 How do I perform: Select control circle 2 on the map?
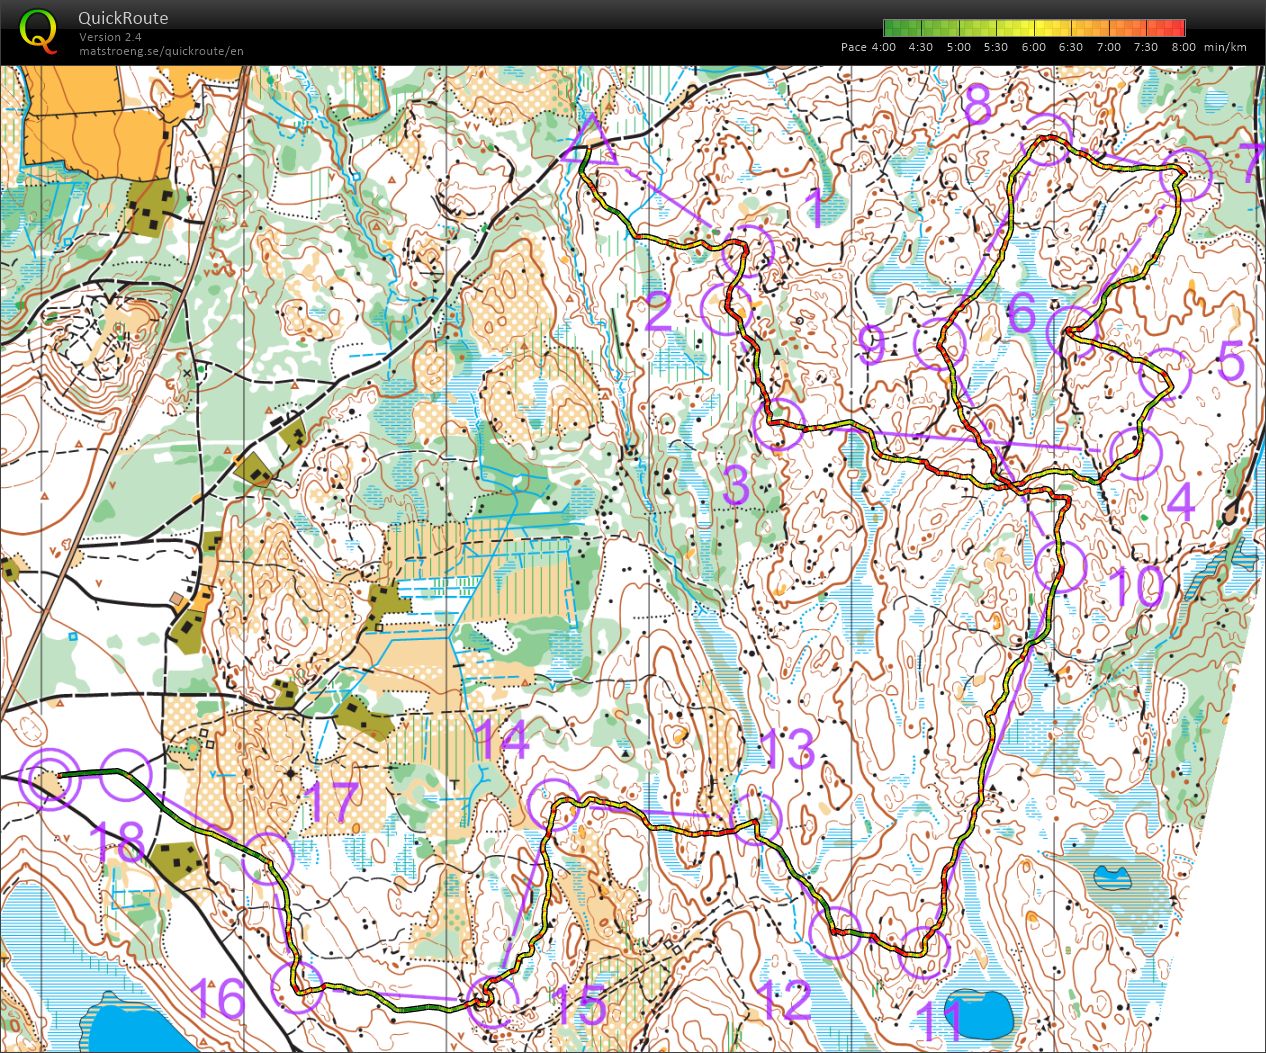[x=728, y=309]
